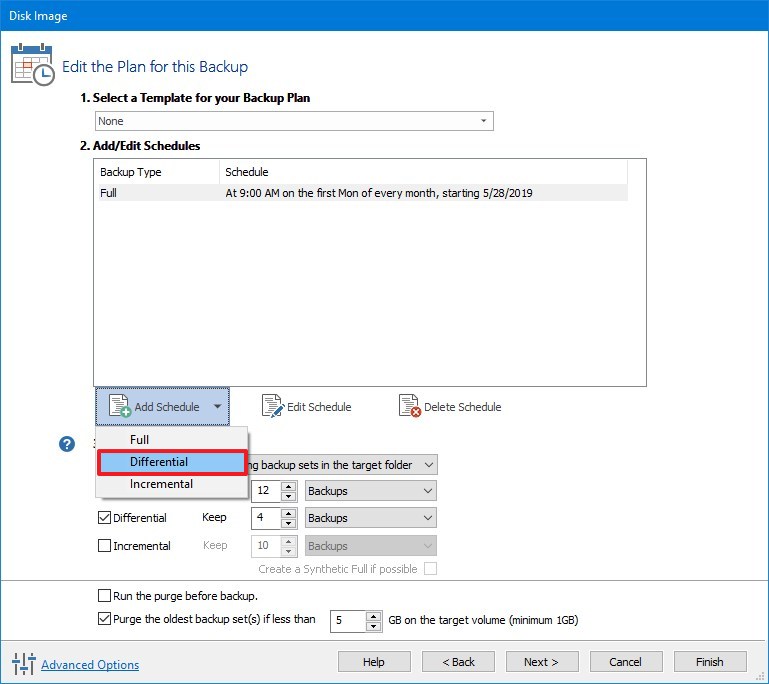Toggle Create a Synthetic Full checkbox
769x684 pixels.
430,569
